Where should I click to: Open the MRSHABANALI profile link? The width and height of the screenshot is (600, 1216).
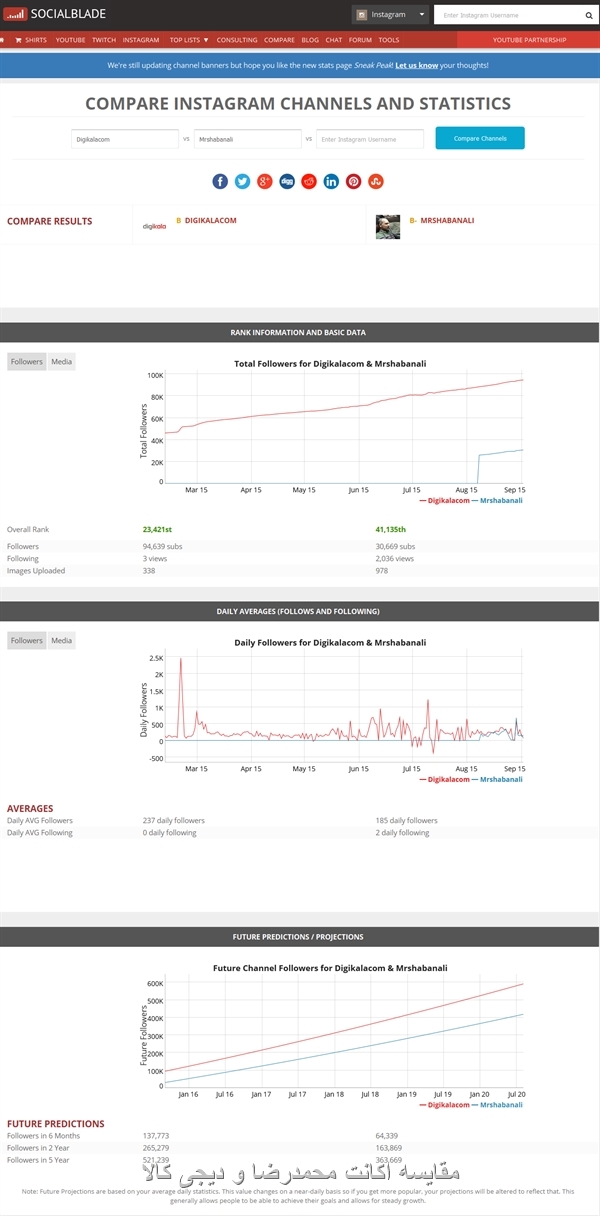pyautogui.click(x=447, y=220)
